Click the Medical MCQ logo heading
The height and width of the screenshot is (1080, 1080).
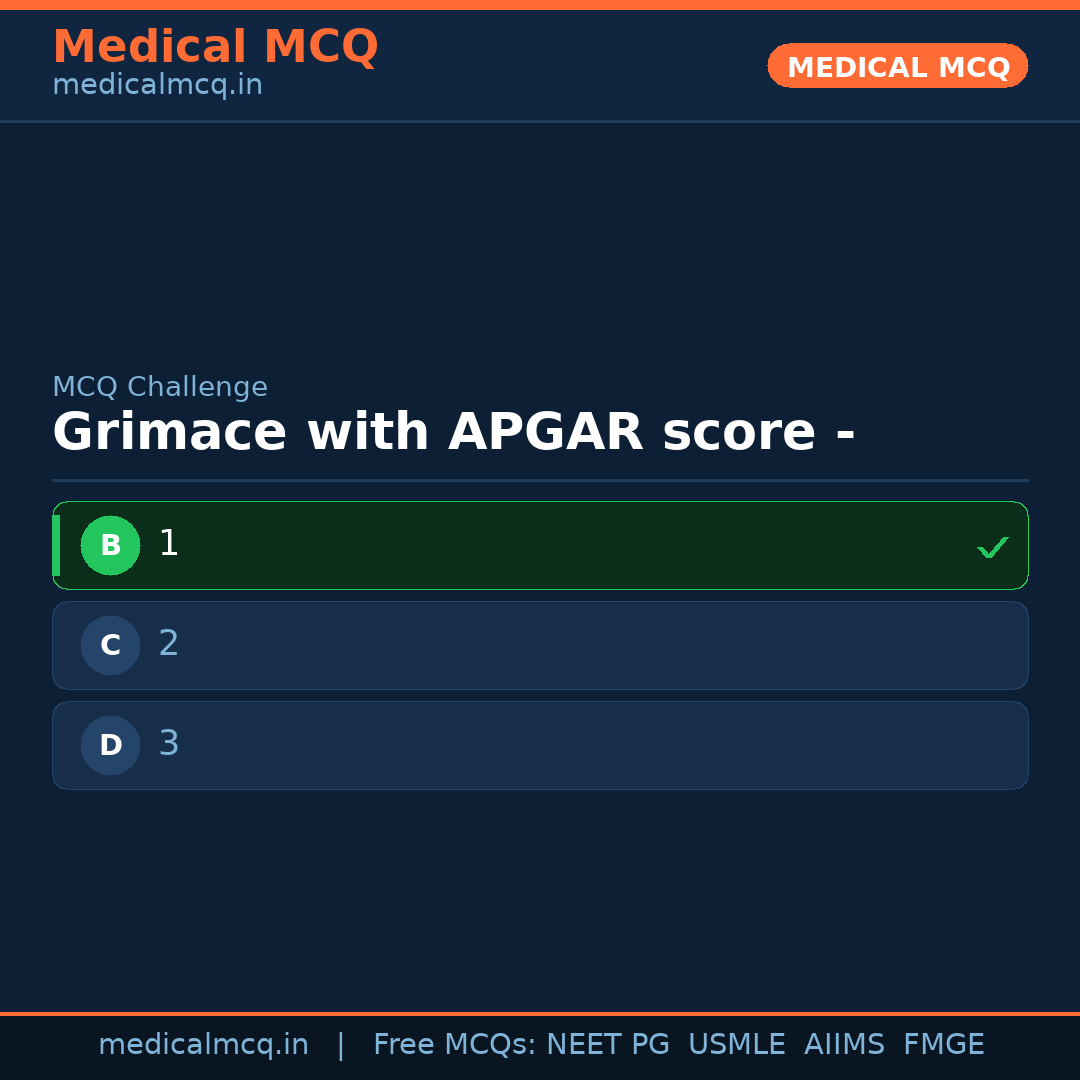pyautogui.click(x=216, y=47)
